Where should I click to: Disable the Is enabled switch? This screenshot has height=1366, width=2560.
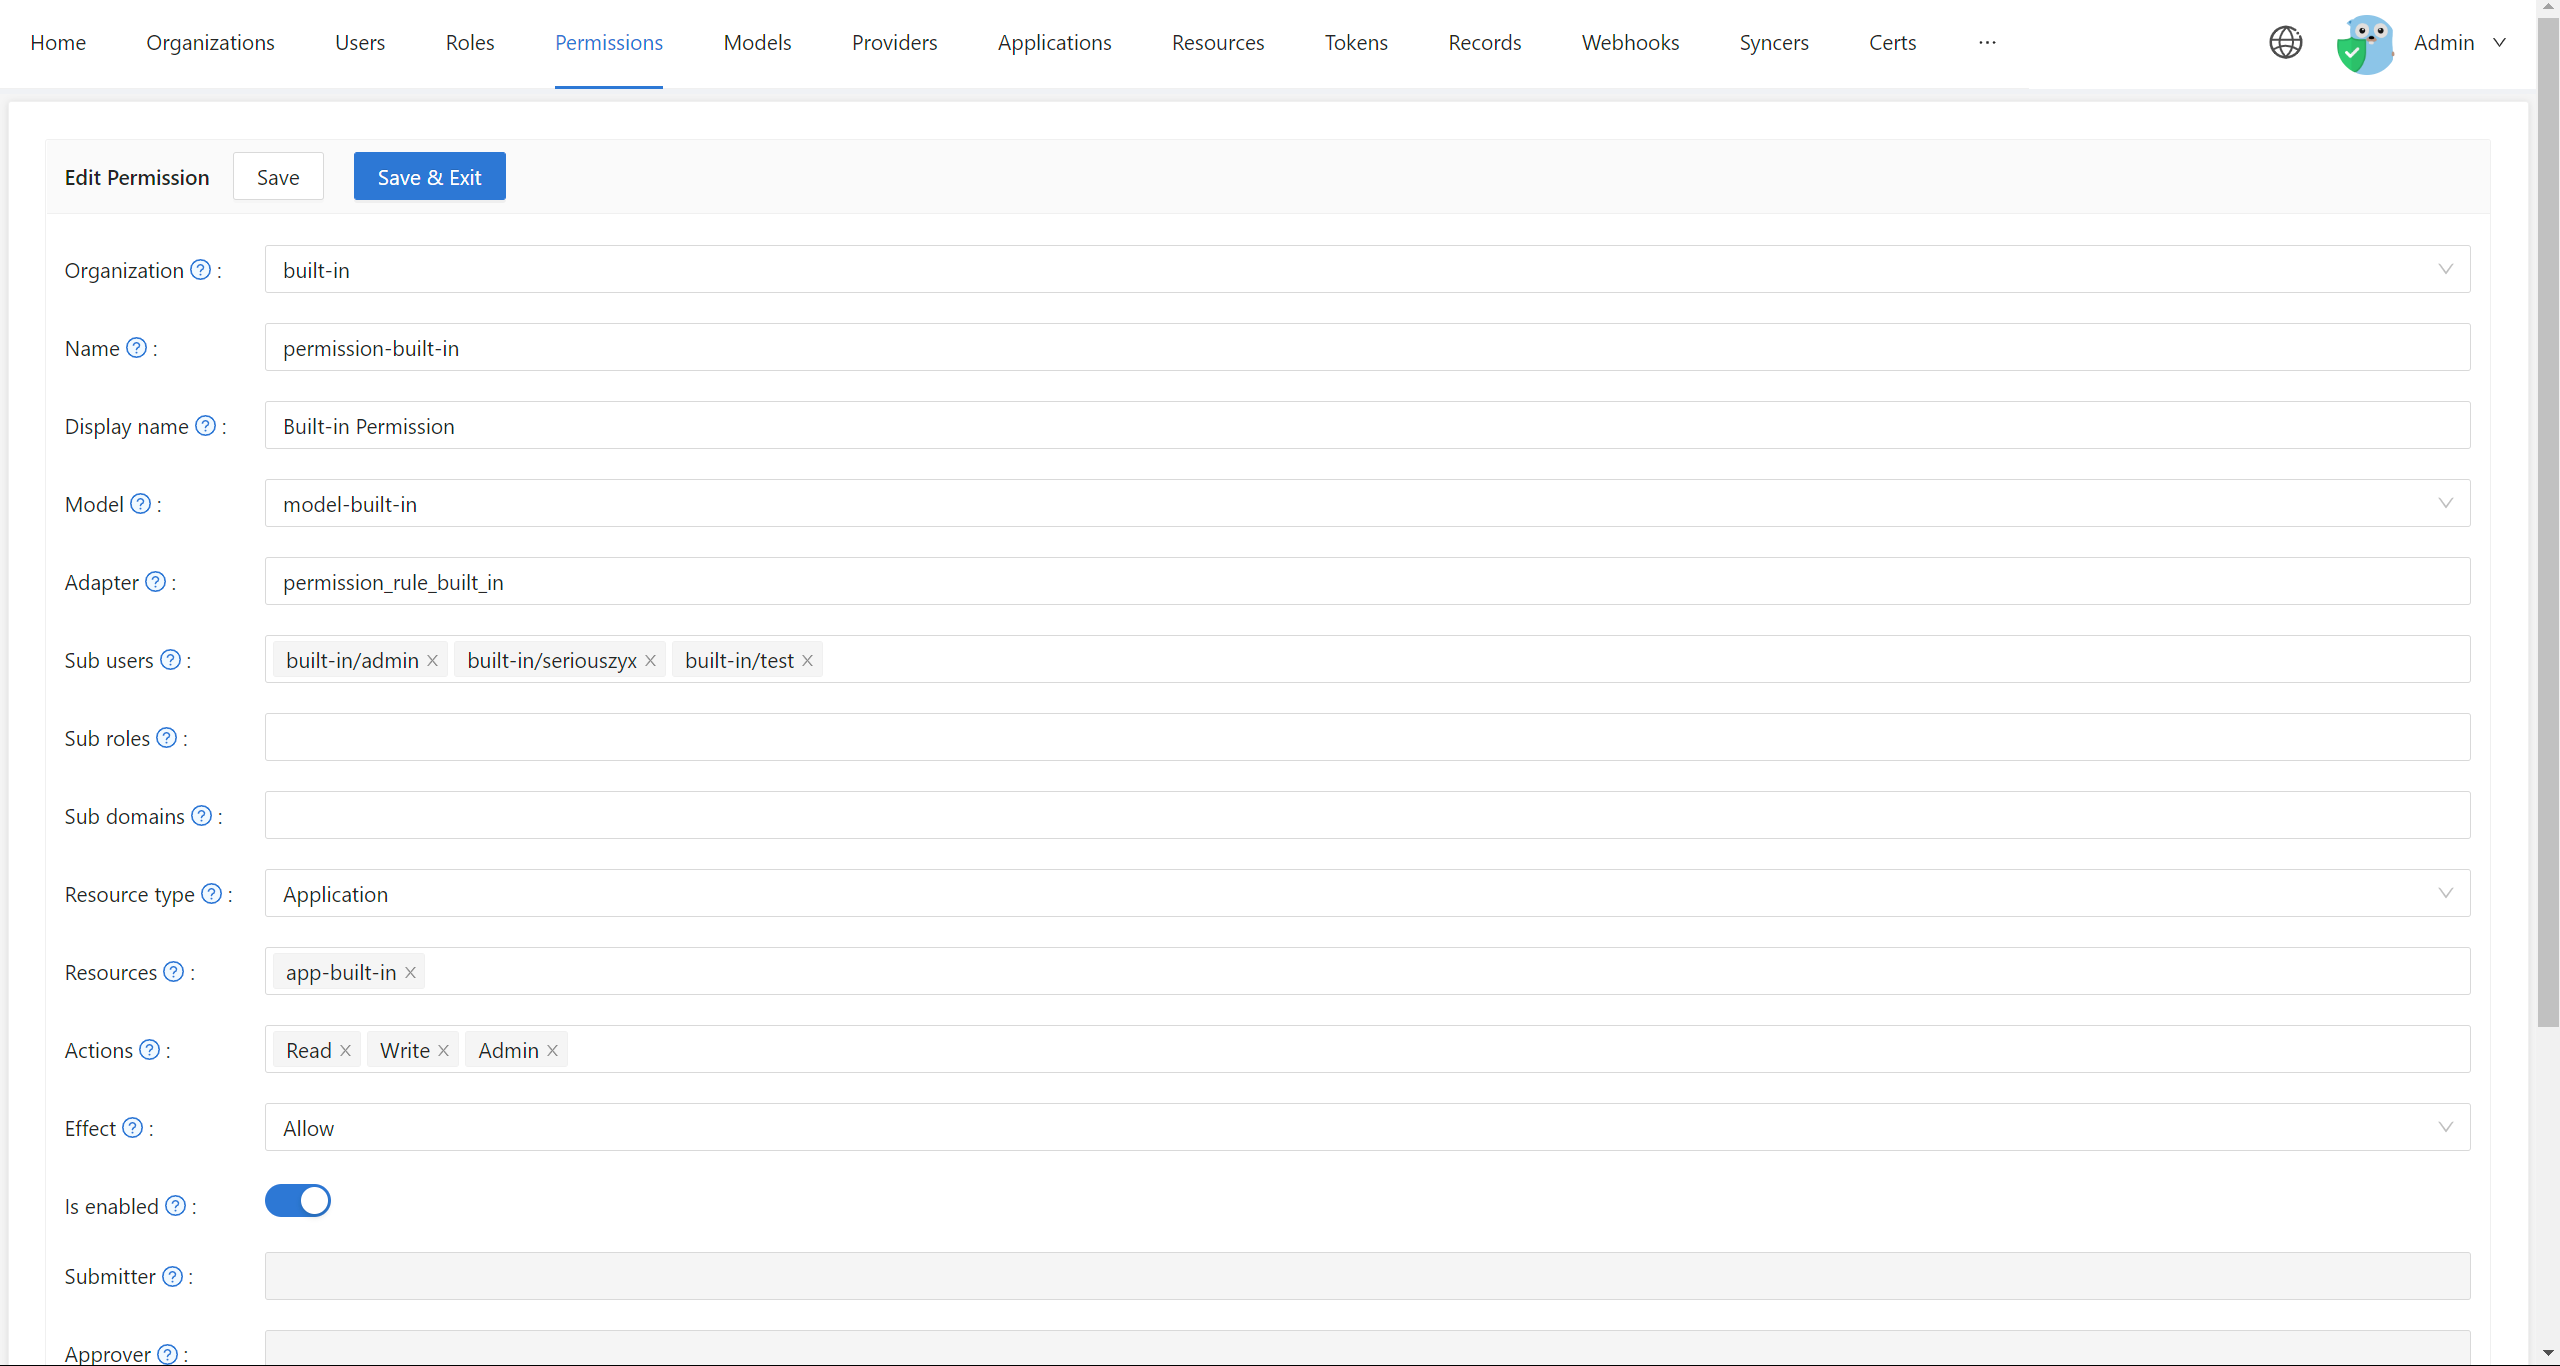[x=297, y=1200]
